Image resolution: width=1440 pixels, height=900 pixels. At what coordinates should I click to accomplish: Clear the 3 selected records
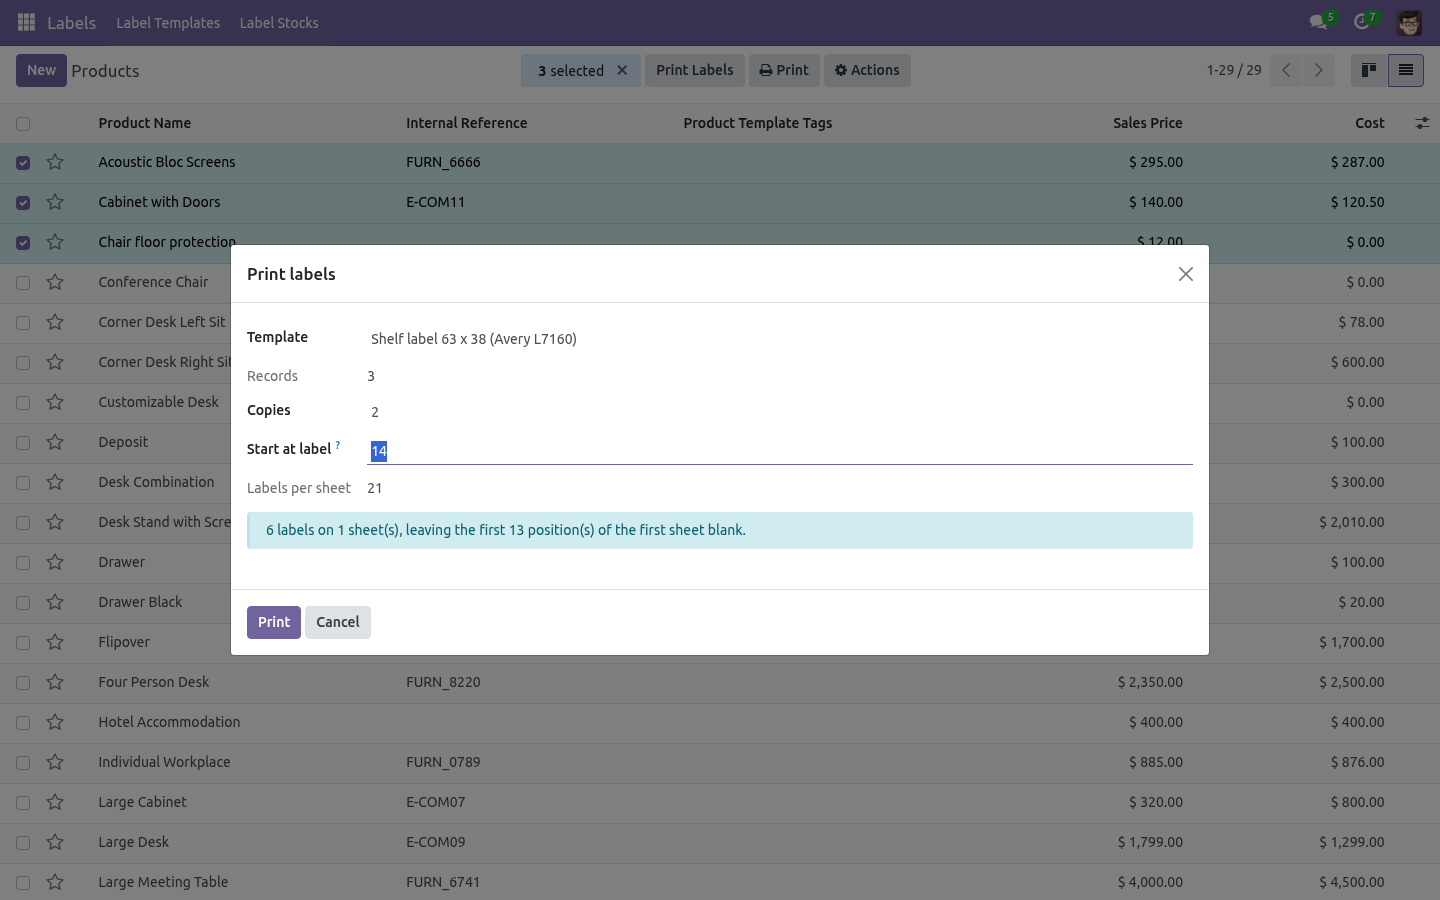point(622,70)
